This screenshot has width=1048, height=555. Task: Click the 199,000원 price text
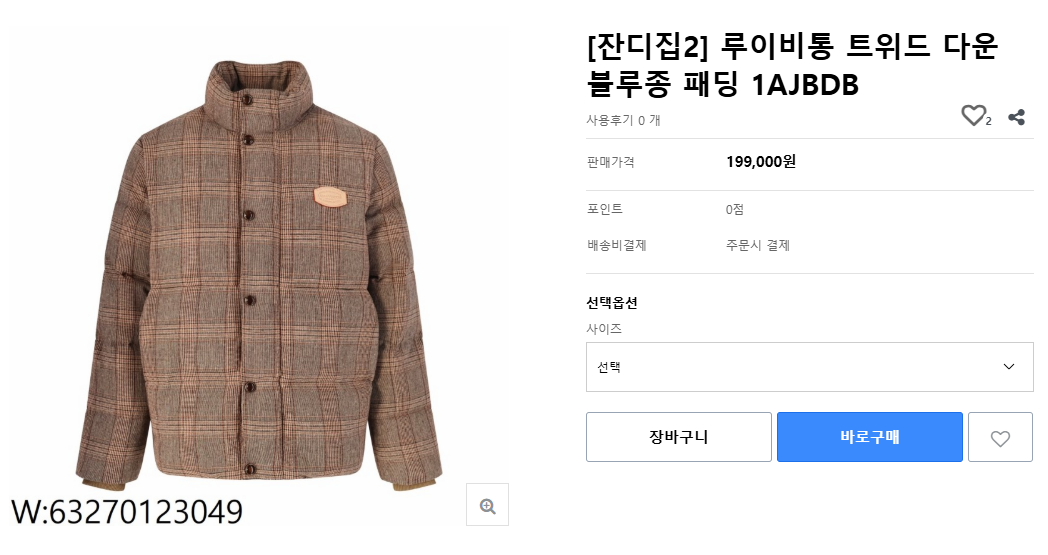pyautogui.click(x=760, y=162)
